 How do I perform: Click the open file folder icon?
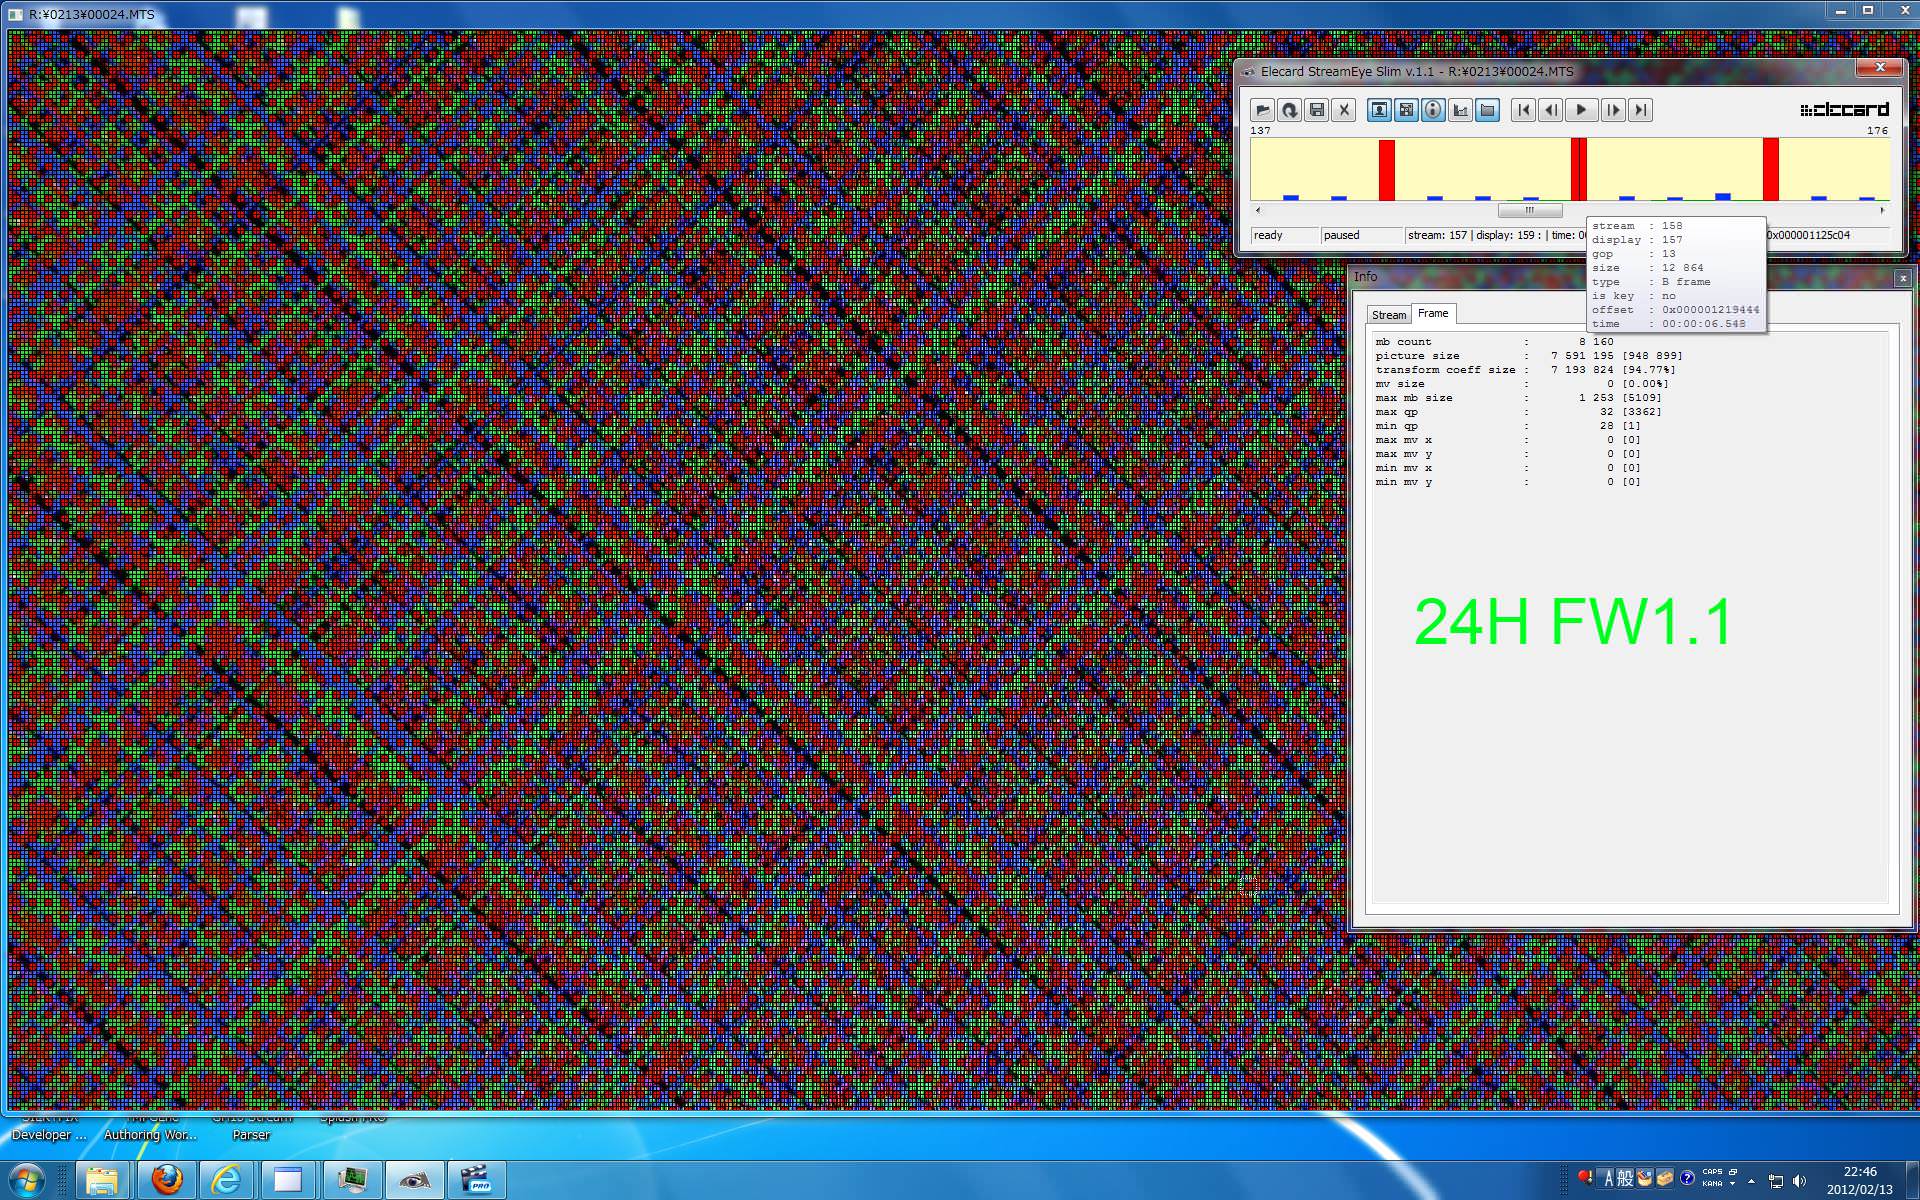click(1262, 110)
